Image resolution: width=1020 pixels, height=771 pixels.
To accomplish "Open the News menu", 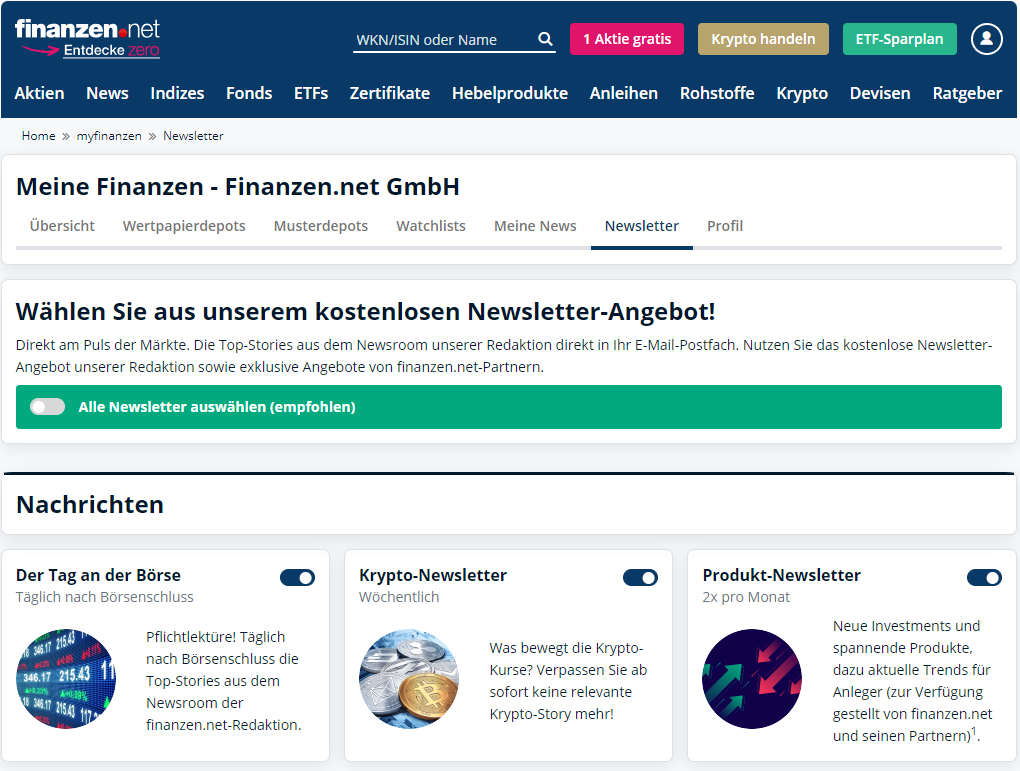I will pyautogui.click(x=107, y=93).
